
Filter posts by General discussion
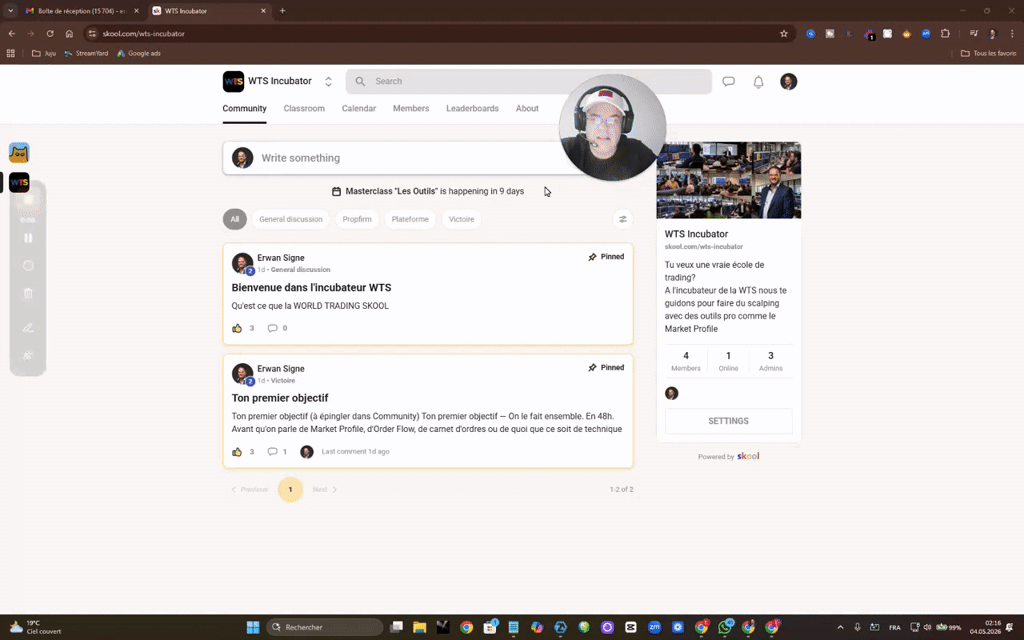[x=291, y=219]
